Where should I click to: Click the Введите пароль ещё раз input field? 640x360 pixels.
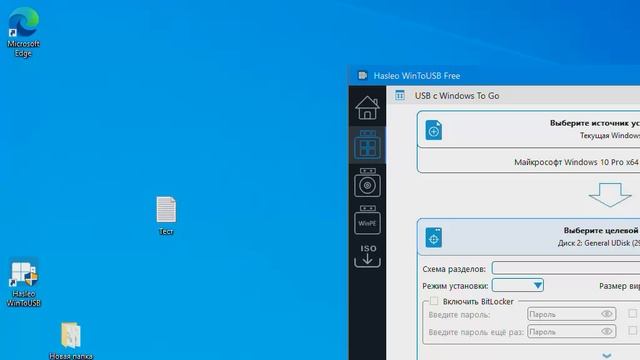[571, 331]
